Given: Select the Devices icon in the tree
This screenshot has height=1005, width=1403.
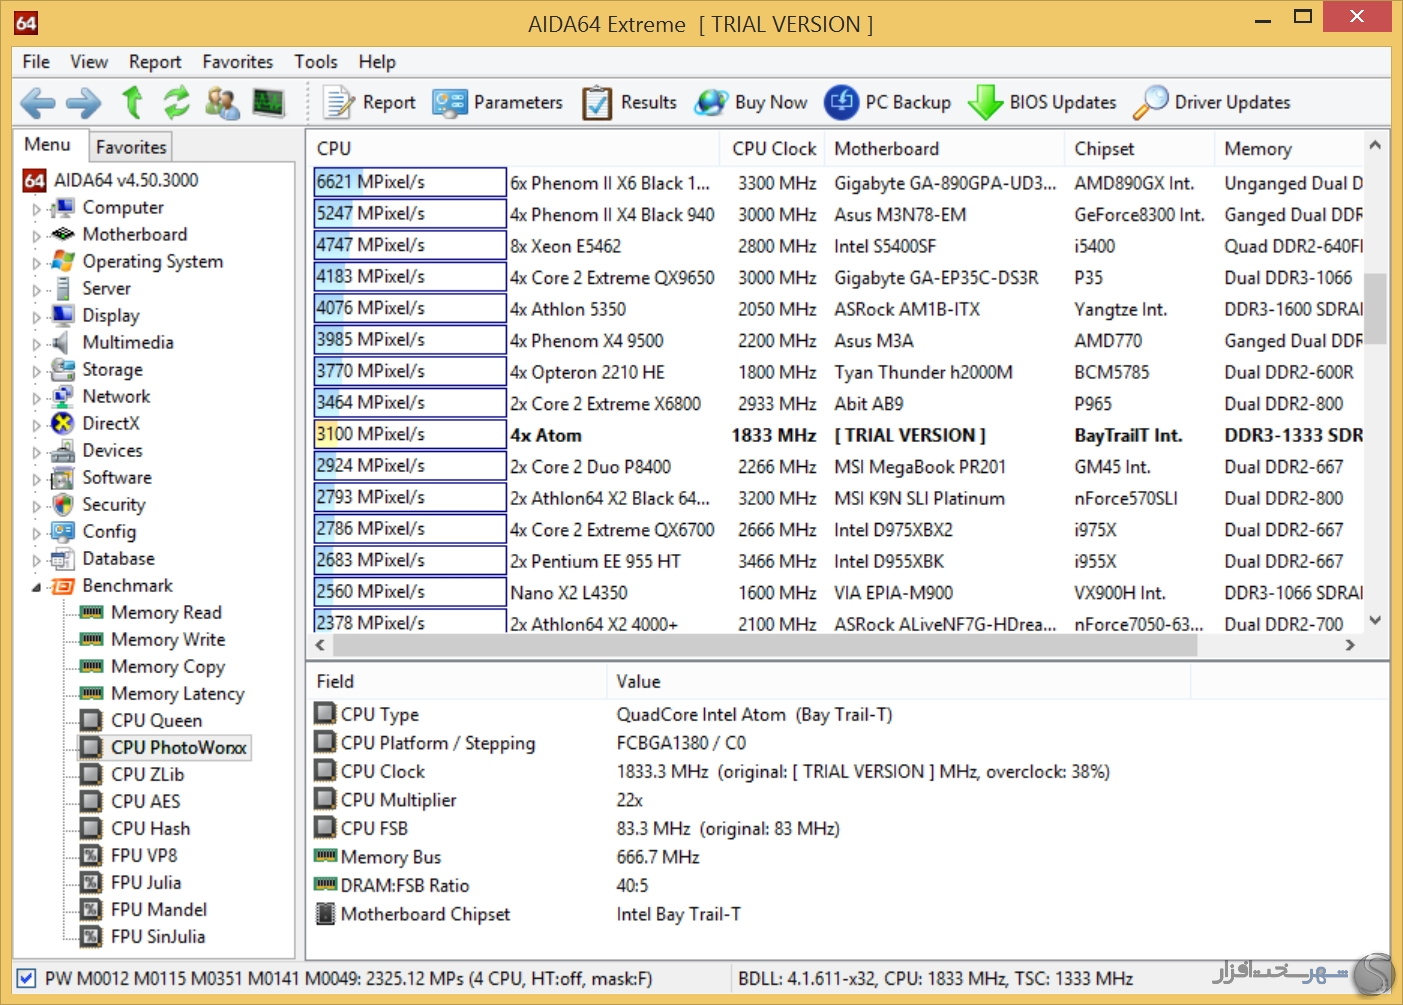Looking at the screenshot, I should (x=62, y=450).
